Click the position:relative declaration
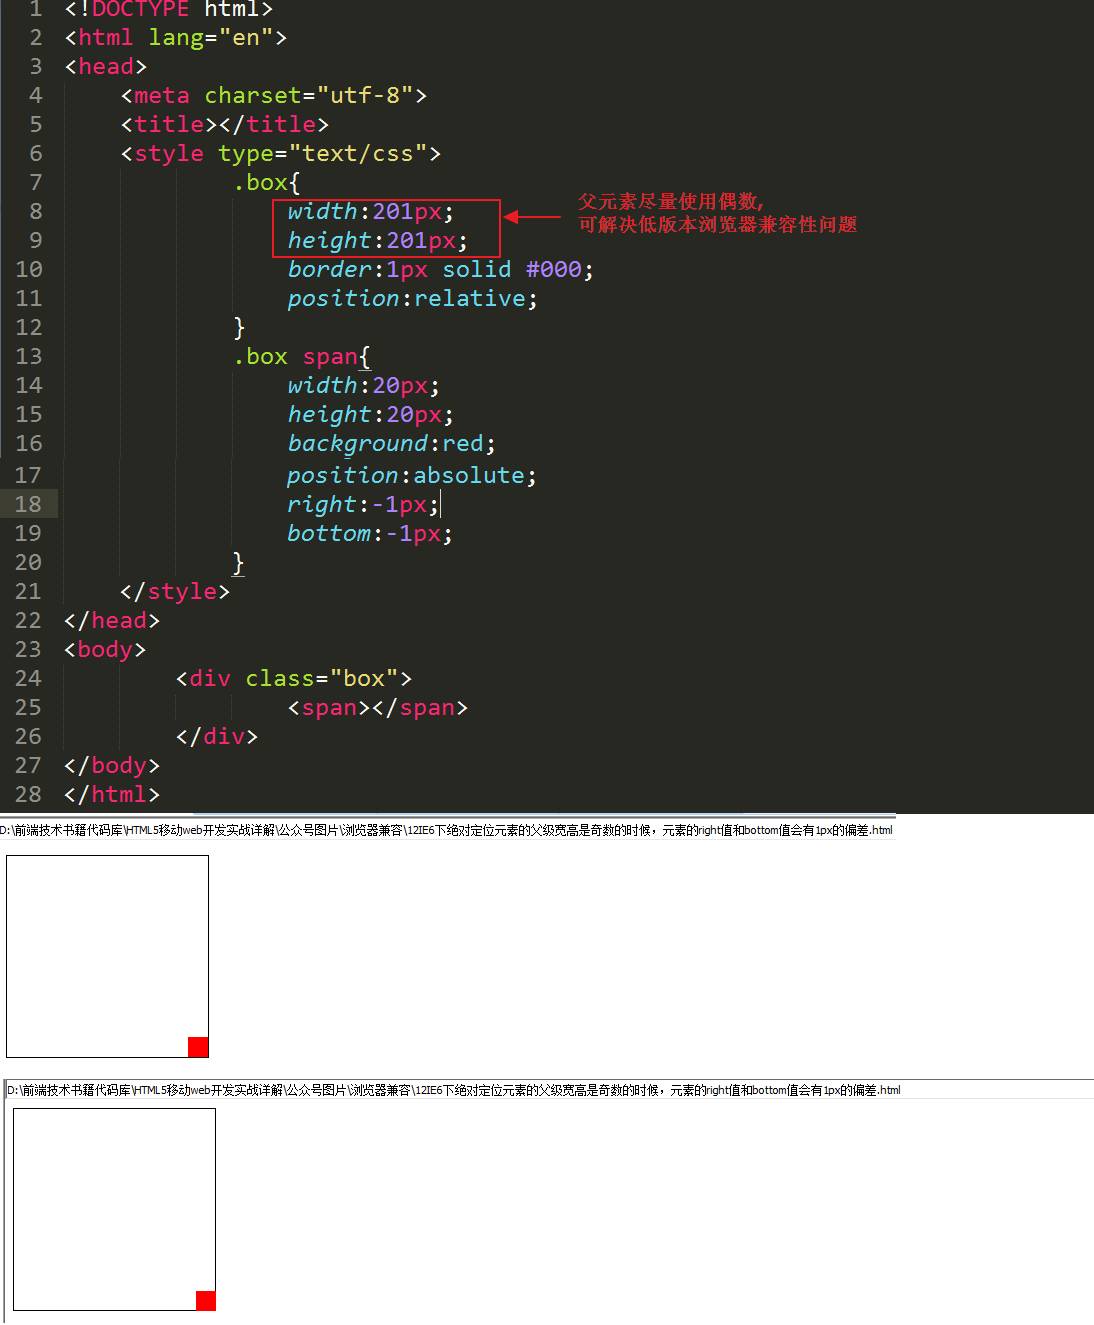Viewport: 1094px width, 1325px height. coord(412,298)
